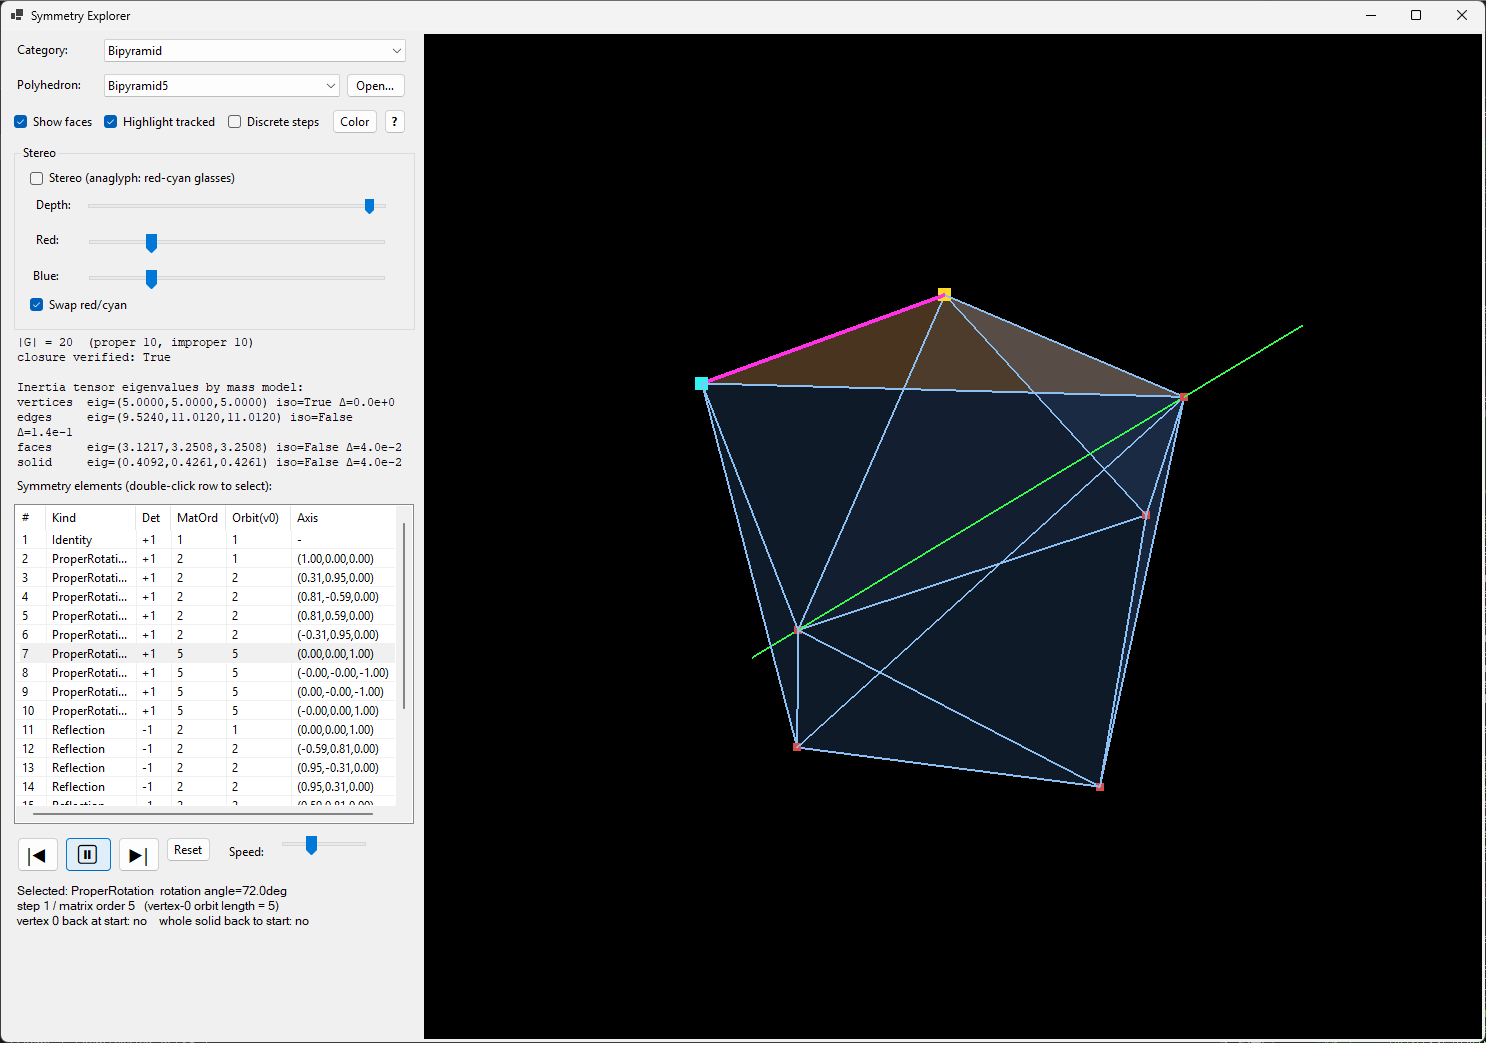Screen dimensions: 1486x1043
Task: Open the Color picker button
Action: tap(355, 122)
